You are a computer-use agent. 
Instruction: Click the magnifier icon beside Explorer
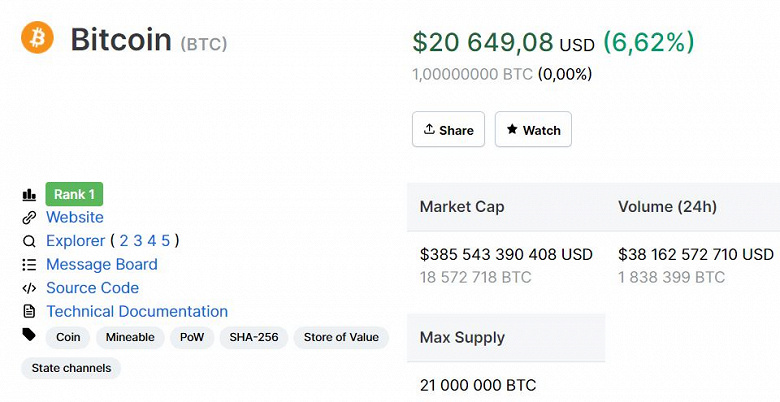[x=29, y=241]
